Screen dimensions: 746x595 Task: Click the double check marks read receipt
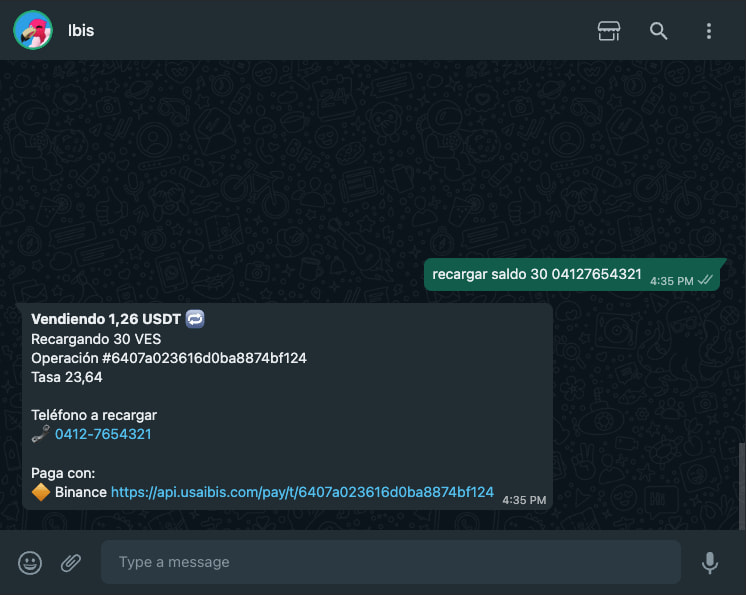point(705,280)
